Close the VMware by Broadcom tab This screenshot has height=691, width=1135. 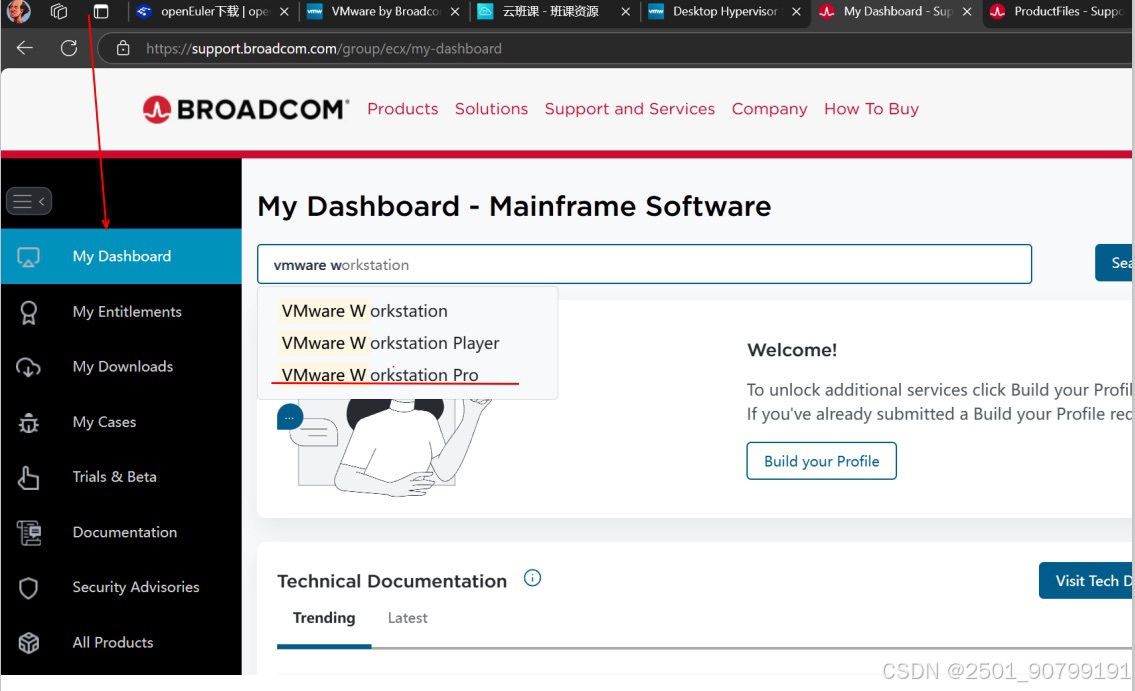(455, 12)
